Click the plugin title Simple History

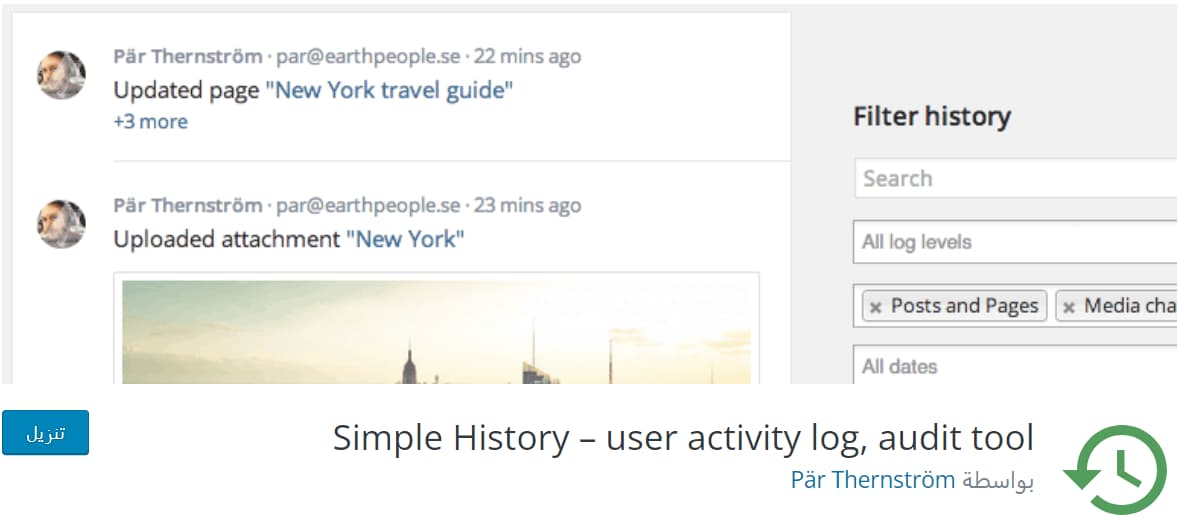(x=683, y=438)
